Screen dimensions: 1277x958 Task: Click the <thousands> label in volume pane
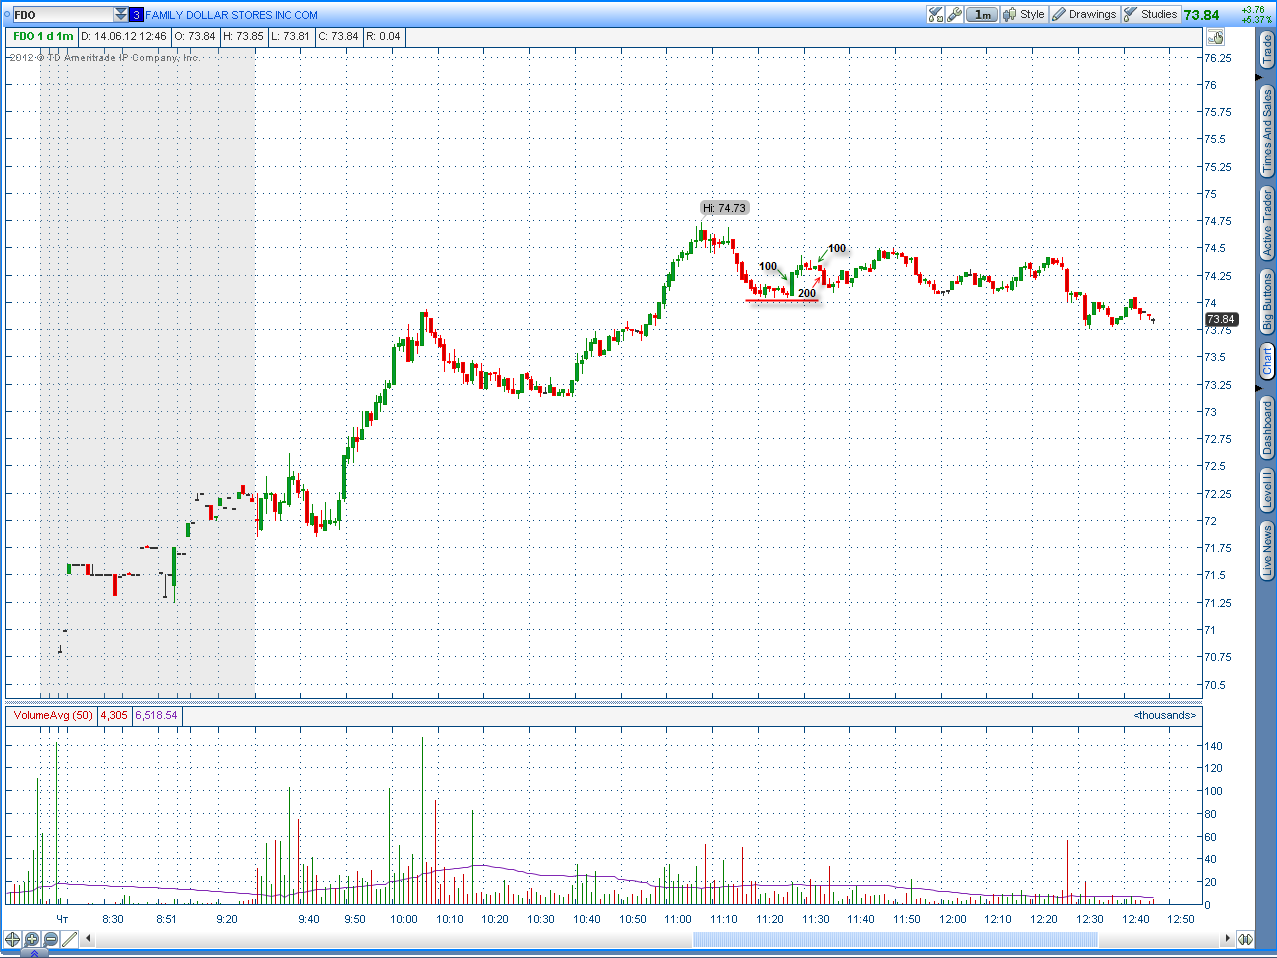[1165, 715]
